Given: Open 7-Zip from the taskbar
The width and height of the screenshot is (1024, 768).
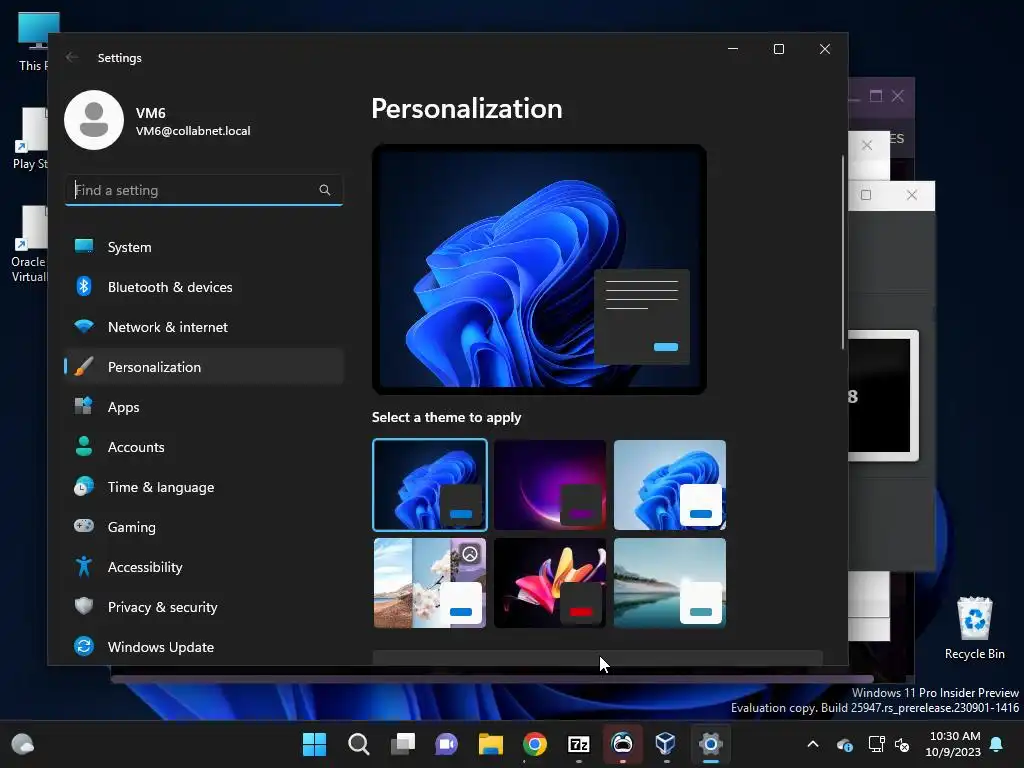Looking at the screenshot, I should (x=579, y=744).
